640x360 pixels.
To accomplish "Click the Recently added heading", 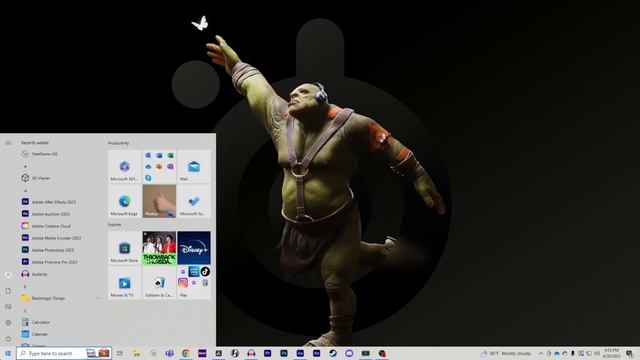I will coord(35,143).
